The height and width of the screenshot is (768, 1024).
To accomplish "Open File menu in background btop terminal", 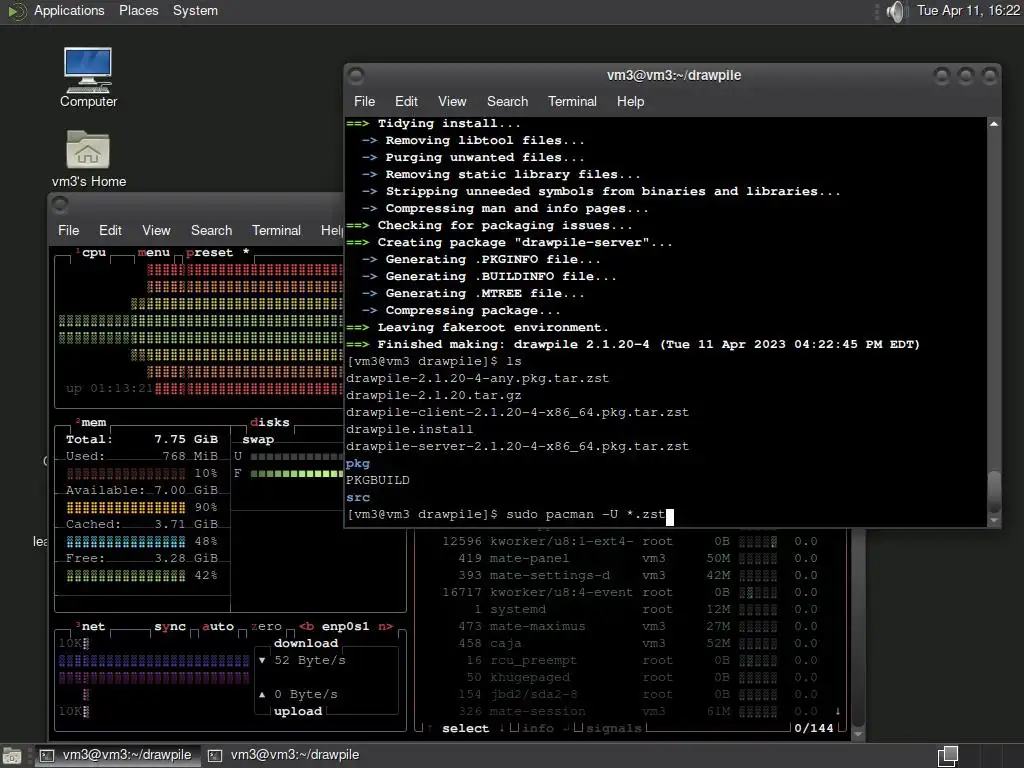I will click(69, 230).
